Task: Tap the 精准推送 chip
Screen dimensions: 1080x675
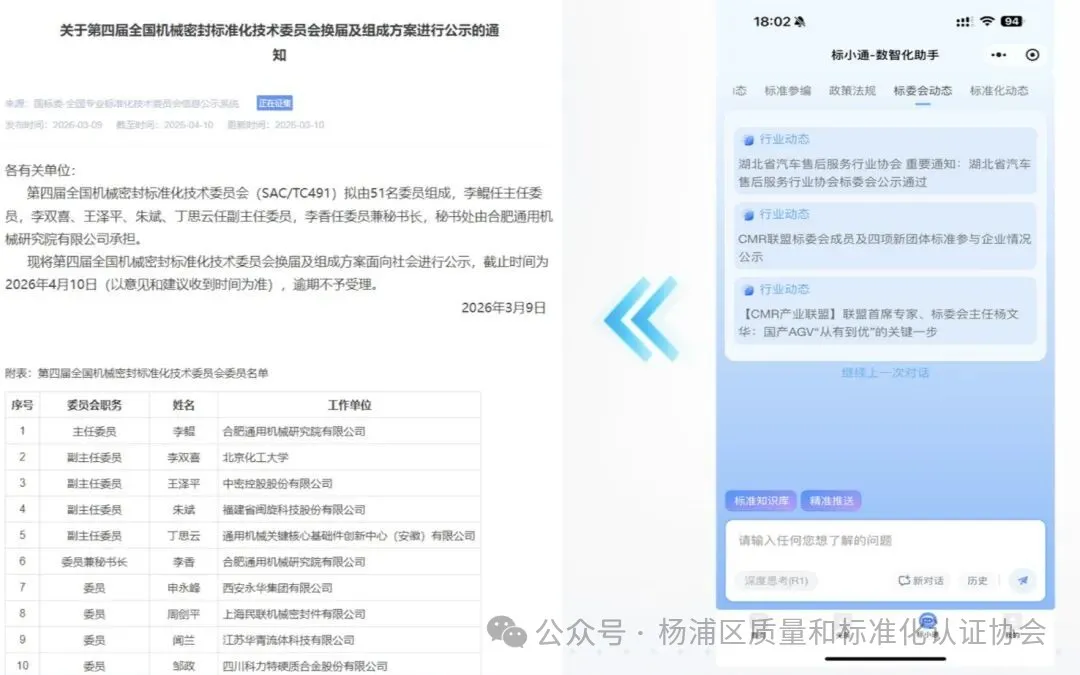Action: 830,501
